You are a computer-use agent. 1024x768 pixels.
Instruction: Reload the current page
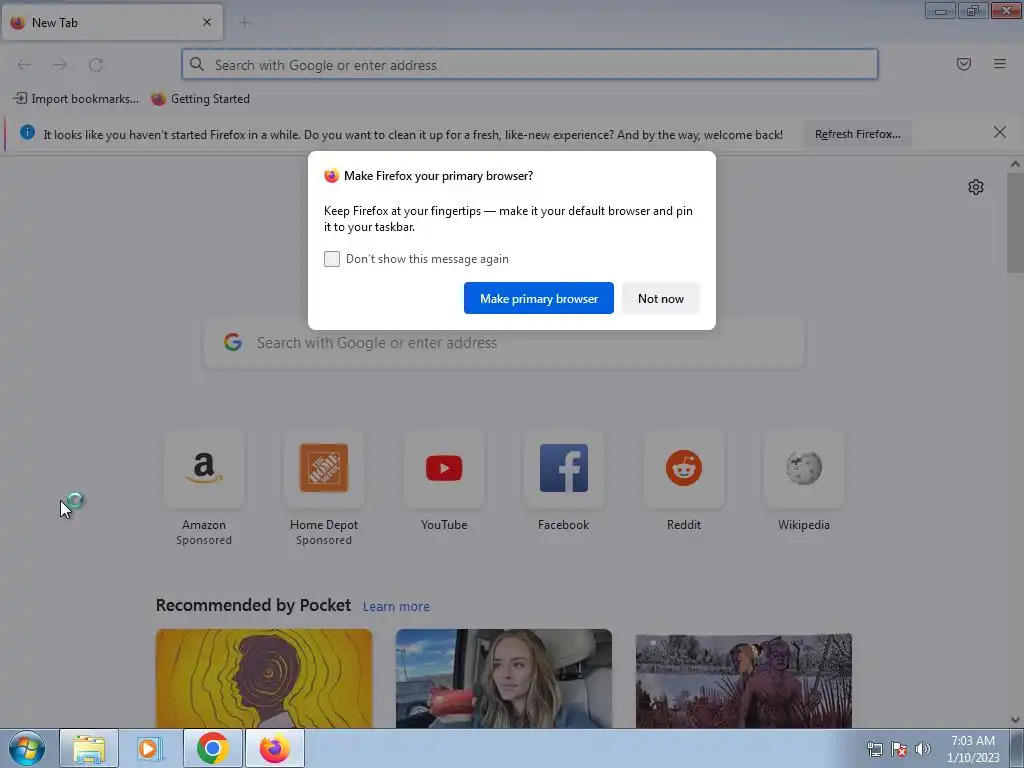96,65
